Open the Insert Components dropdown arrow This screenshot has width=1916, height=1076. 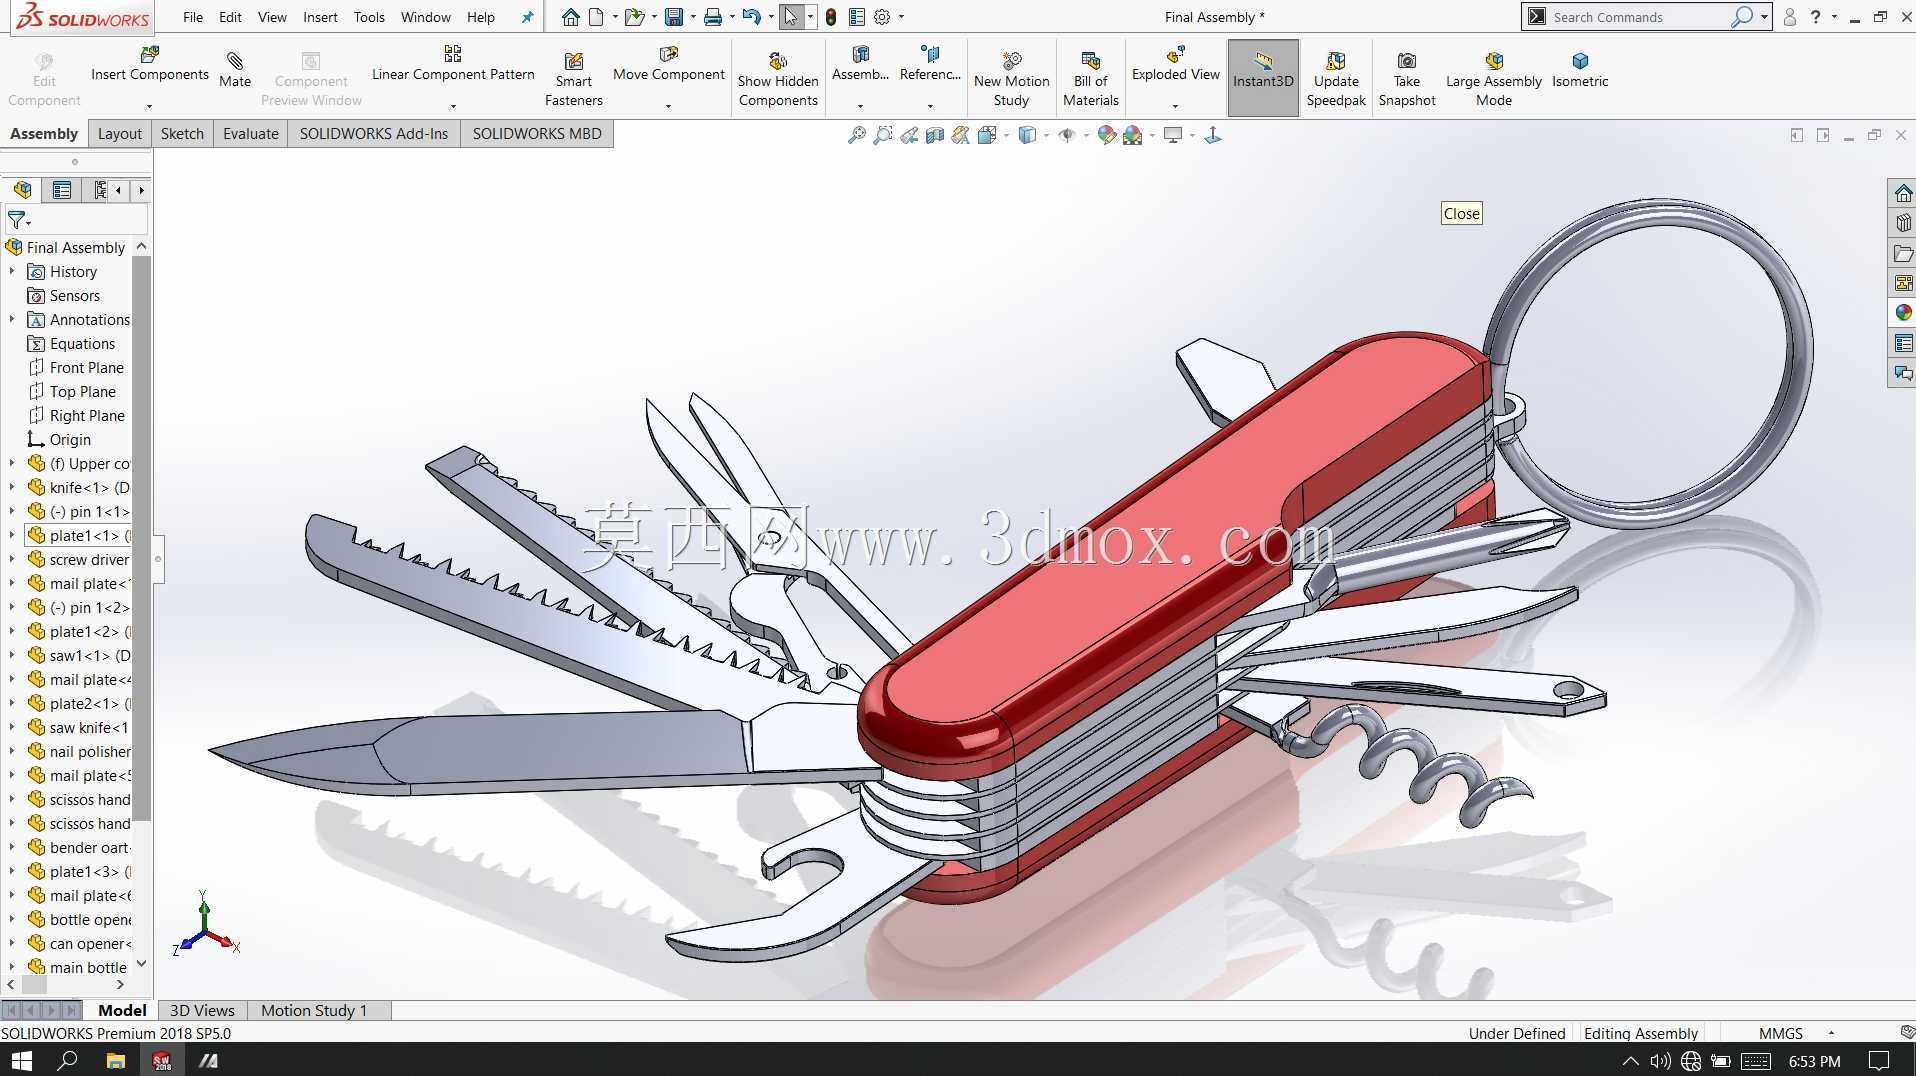[x=149, y=106]
